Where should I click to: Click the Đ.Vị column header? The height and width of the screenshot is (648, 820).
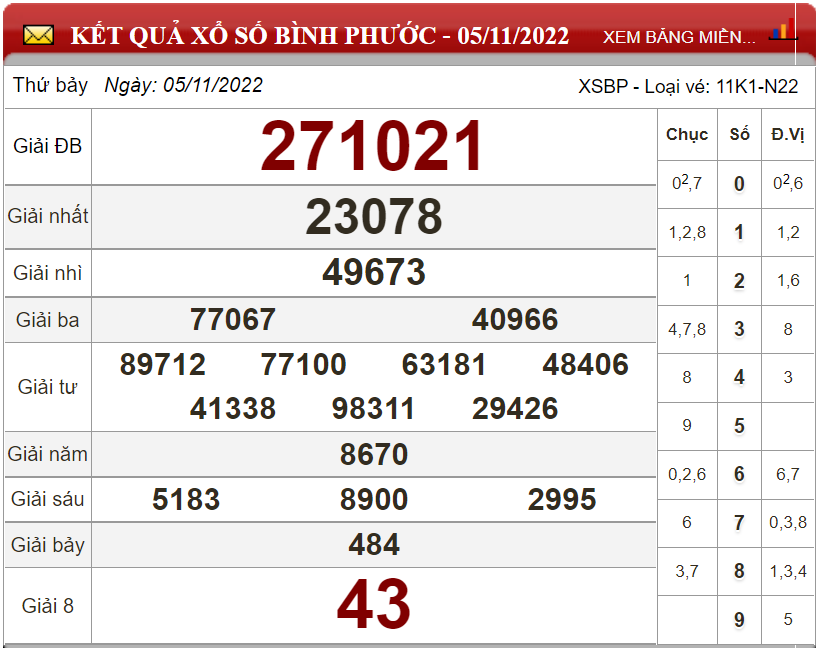click(x=788, y=134)
